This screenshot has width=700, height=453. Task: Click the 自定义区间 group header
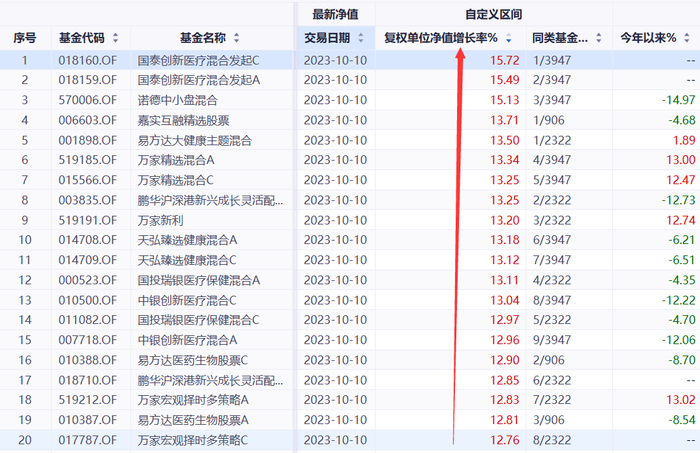point(494,14)
